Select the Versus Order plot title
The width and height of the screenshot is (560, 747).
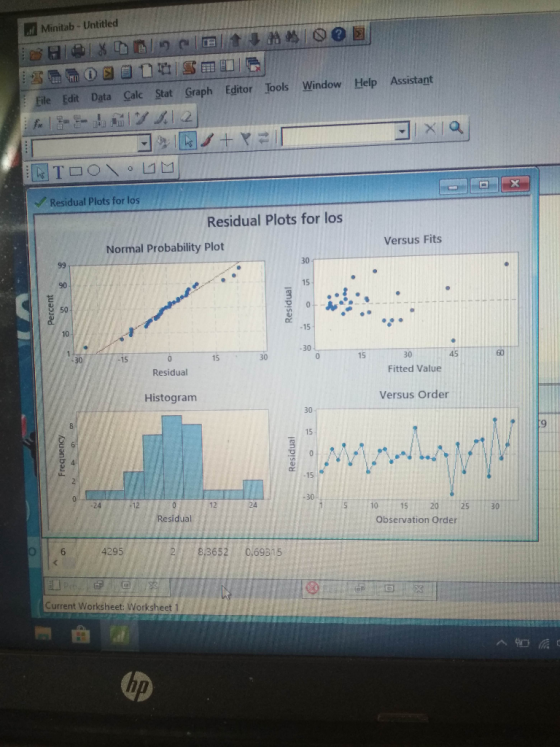click(x=414, y=394)
